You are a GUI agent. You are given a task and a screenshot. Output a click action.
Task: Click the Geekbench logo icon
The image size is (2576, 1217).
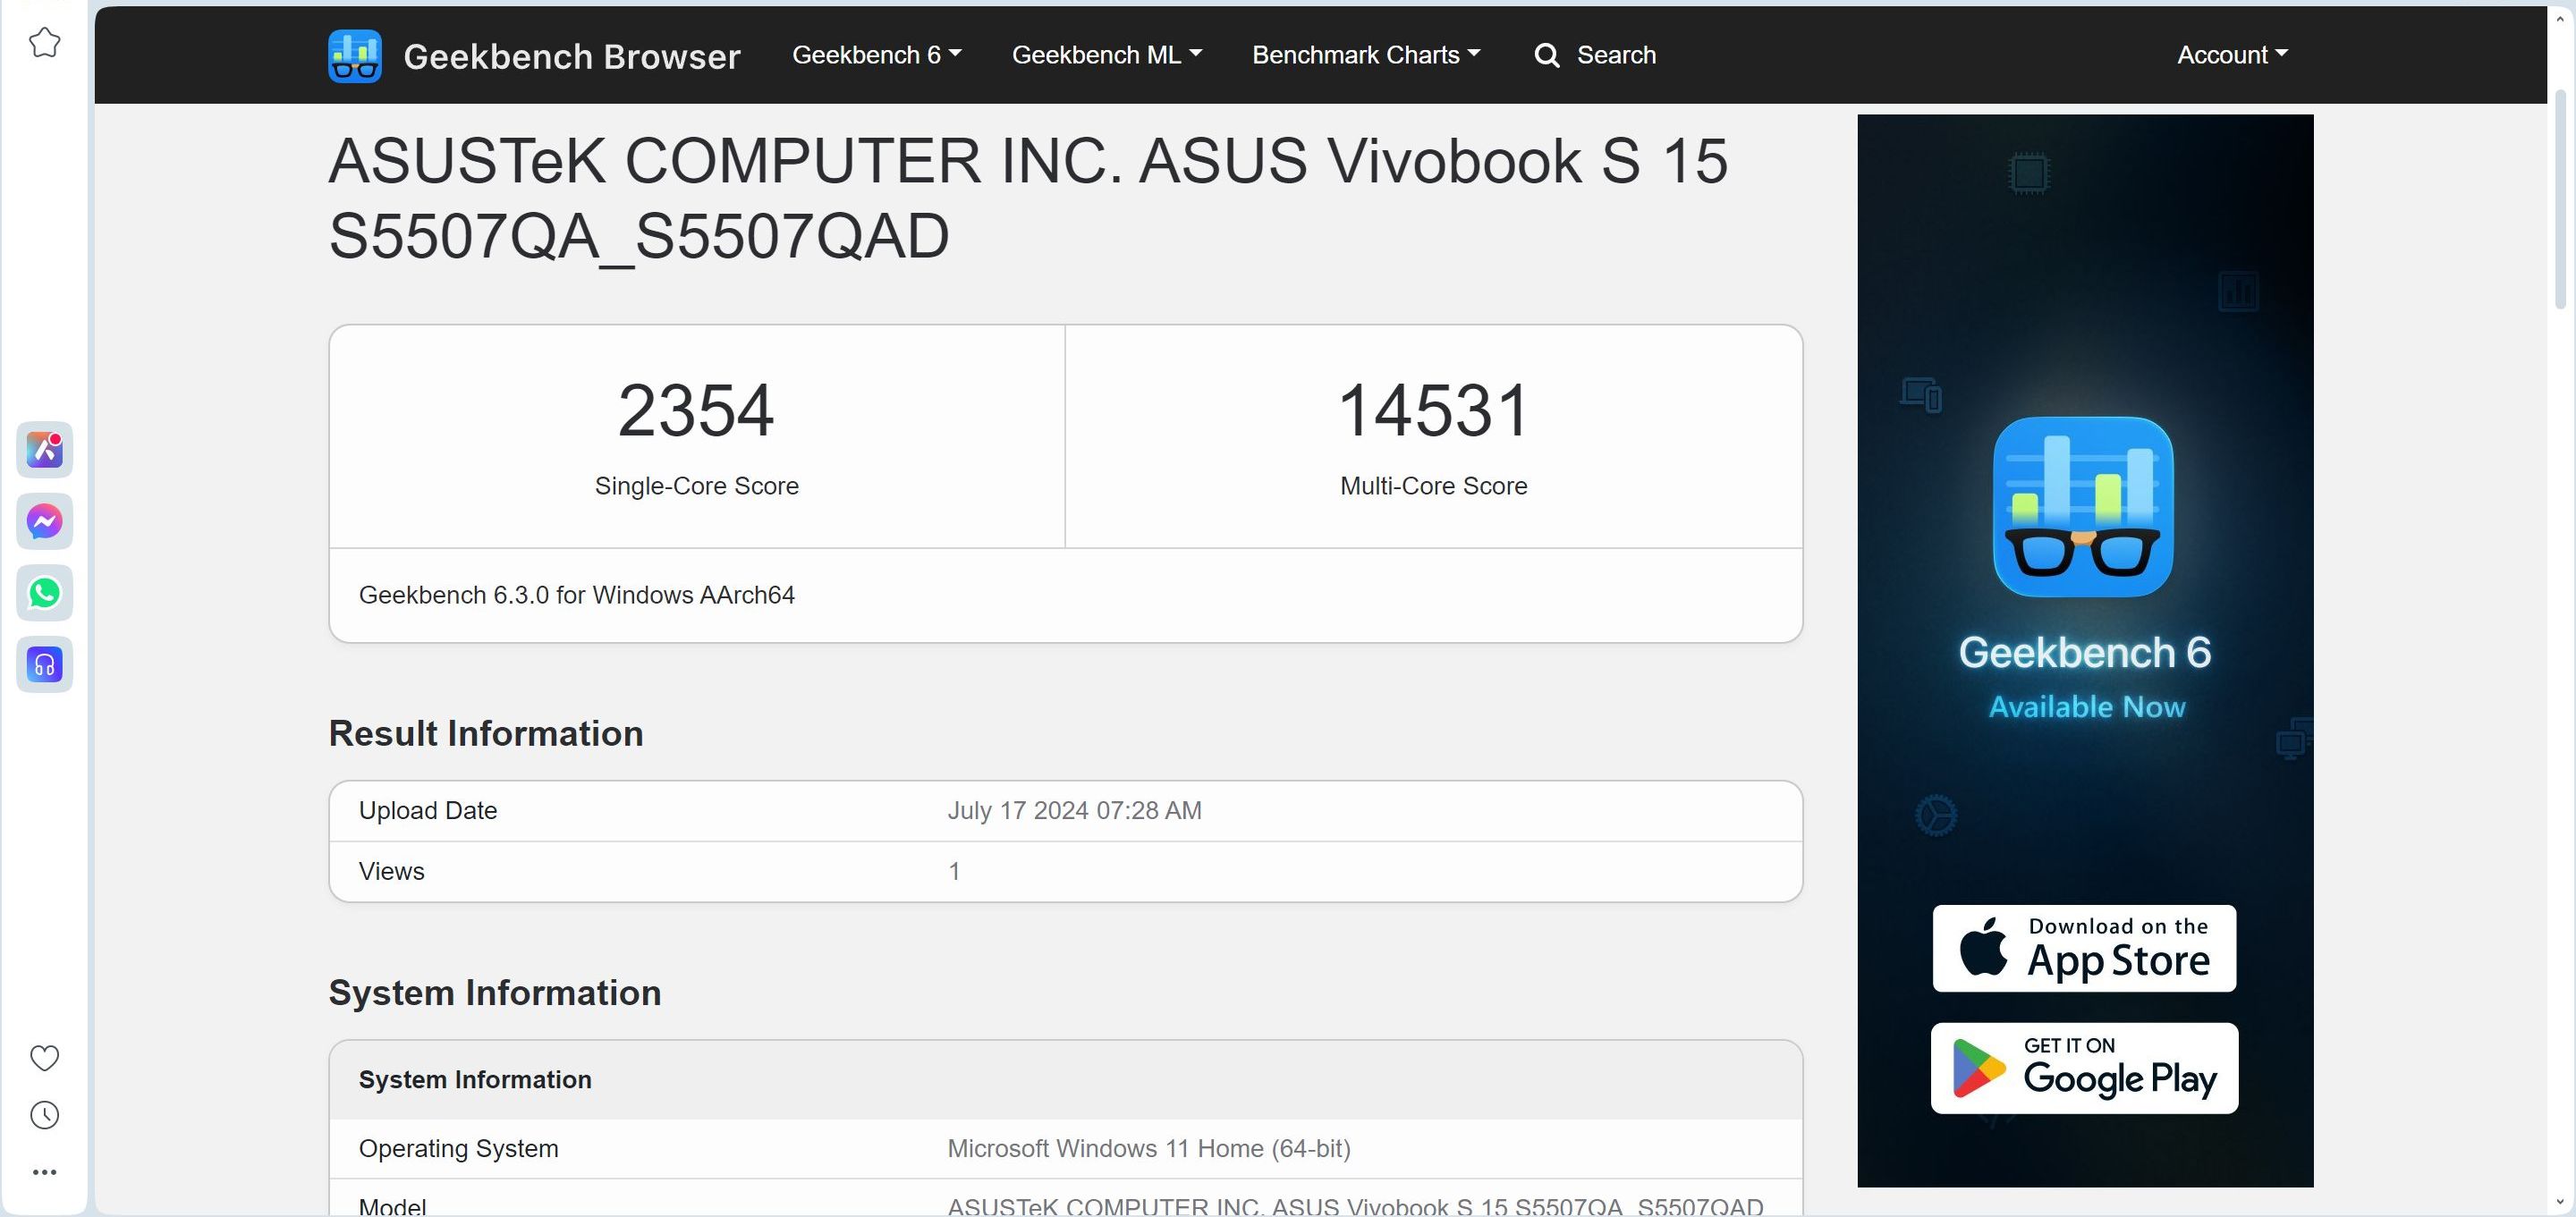(354, 56)
